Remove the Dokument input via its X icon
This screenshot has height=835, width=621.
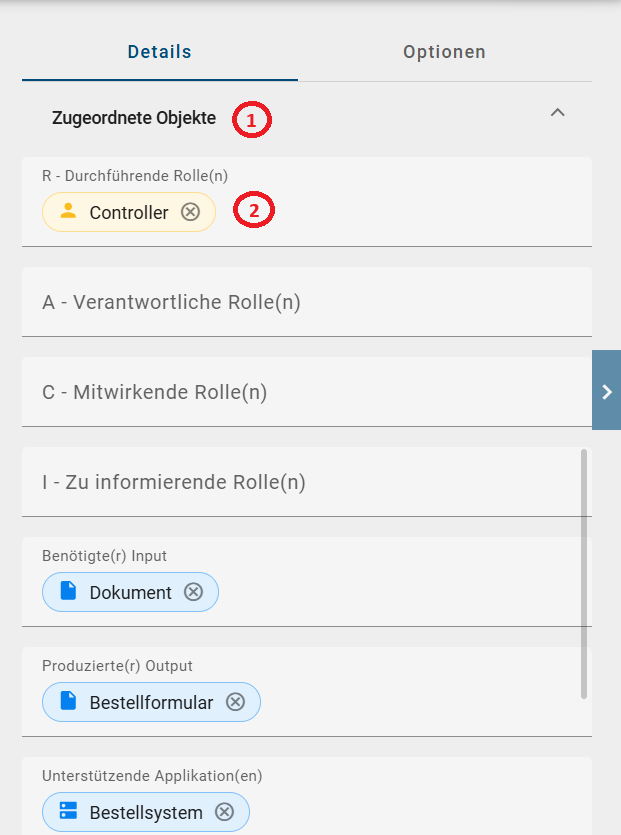[x=194, y=592]
